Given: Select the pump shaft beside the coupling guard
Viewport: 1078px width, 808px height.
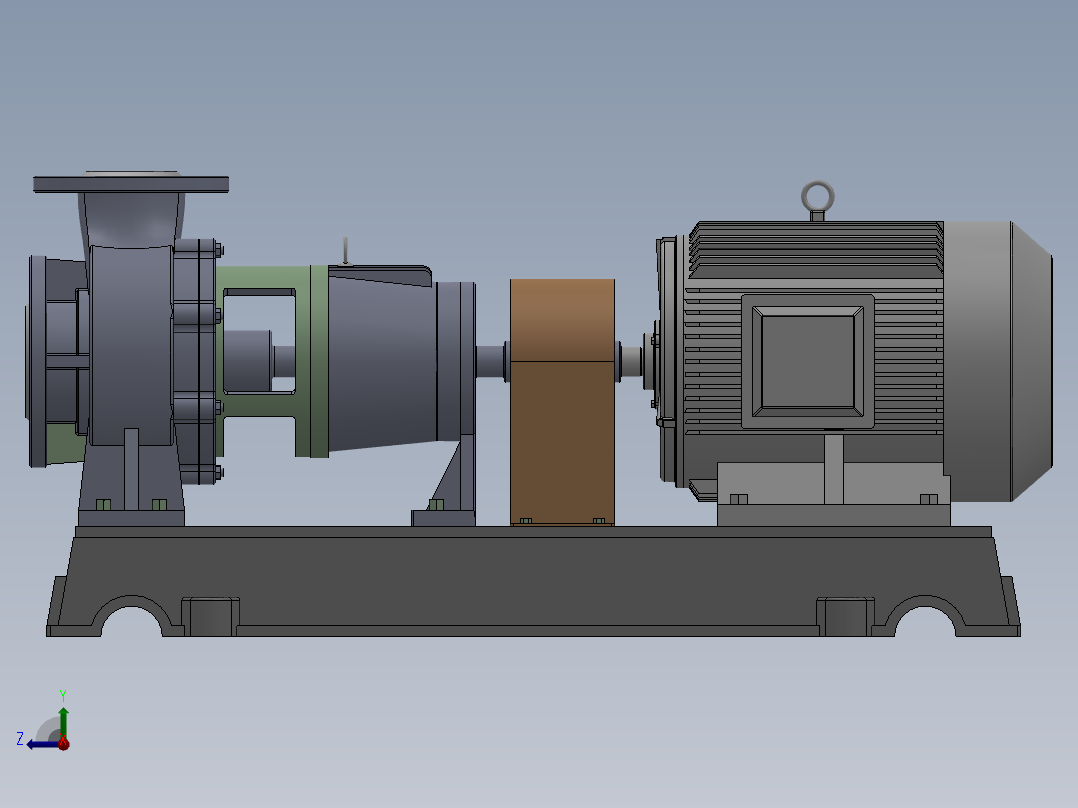Looking at the screenshot, I should (x=492, y=362).
